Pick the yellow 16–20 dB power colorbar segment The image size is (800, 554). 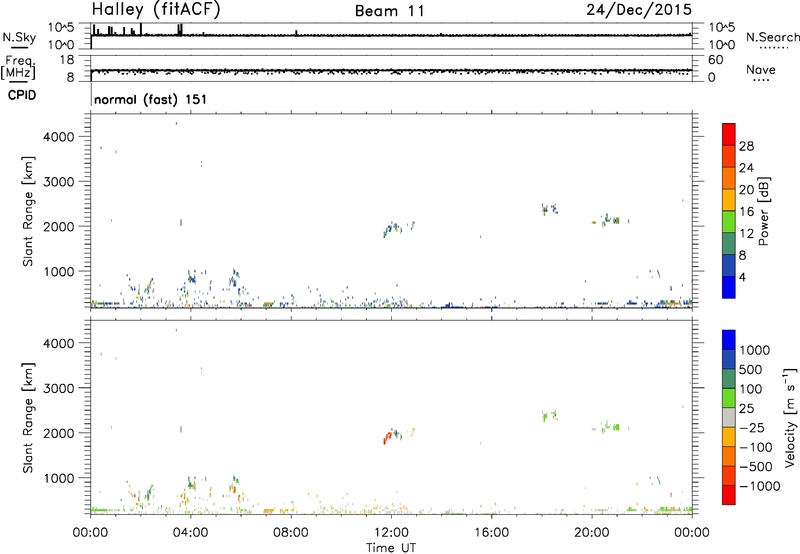pos(729,200)
